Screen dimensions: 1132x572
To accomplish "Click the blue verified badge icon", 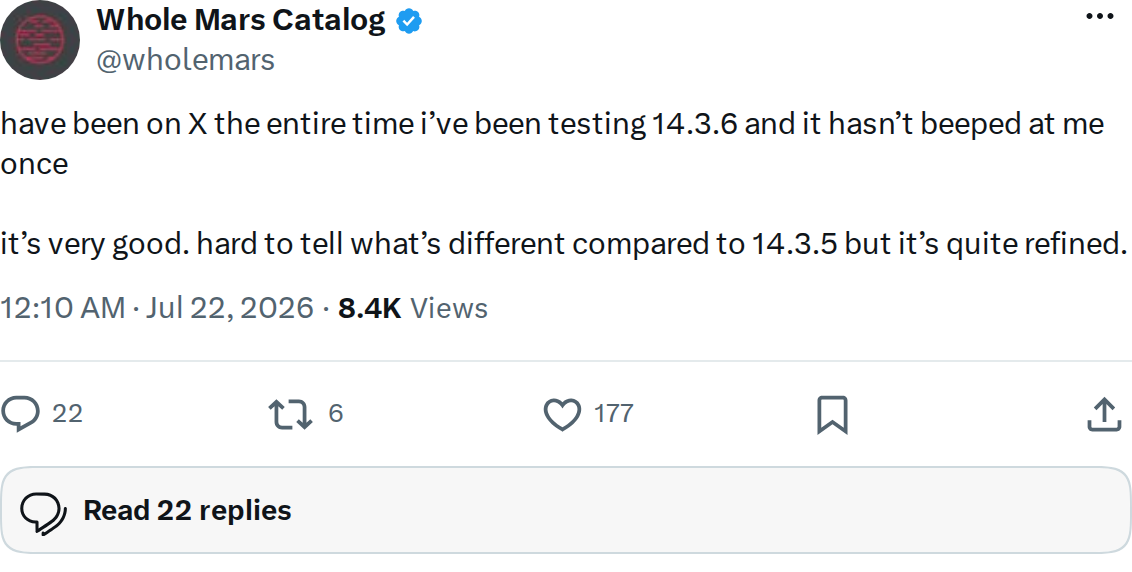I will (409, 22).
